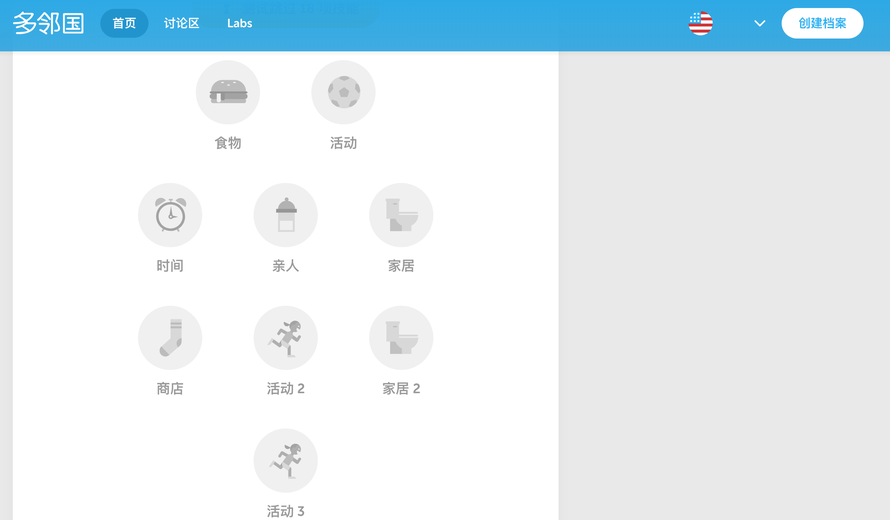Screen dimensions: 890x520
Task: Open the 活动 soccer ball skill
Action: [x=343, y=92]
